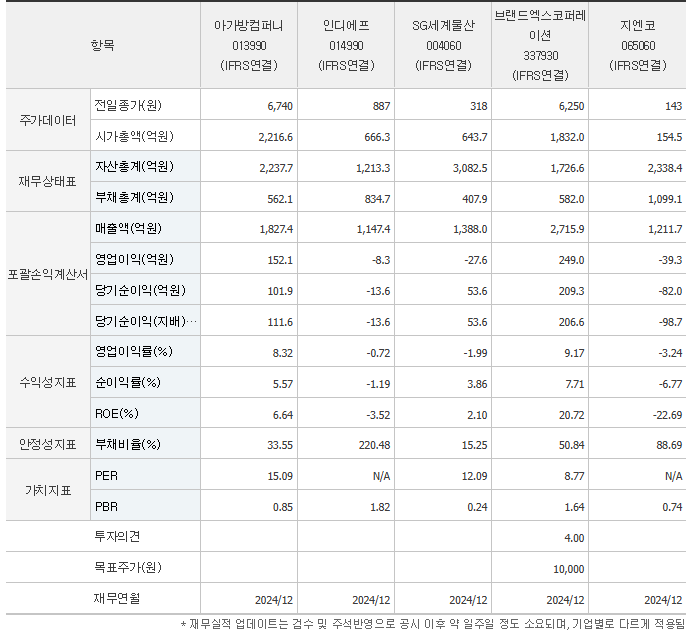Click the 투자의견 row label
The image size is (695, 632).
tap(117, 537)
